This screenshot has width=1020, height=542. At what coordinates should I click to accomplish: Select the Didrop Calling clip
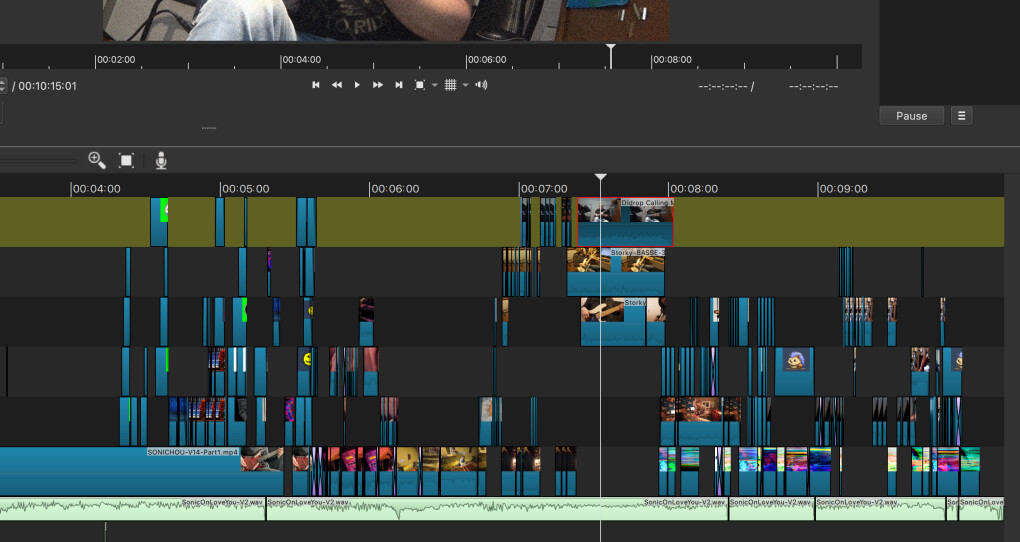point(625,222)
